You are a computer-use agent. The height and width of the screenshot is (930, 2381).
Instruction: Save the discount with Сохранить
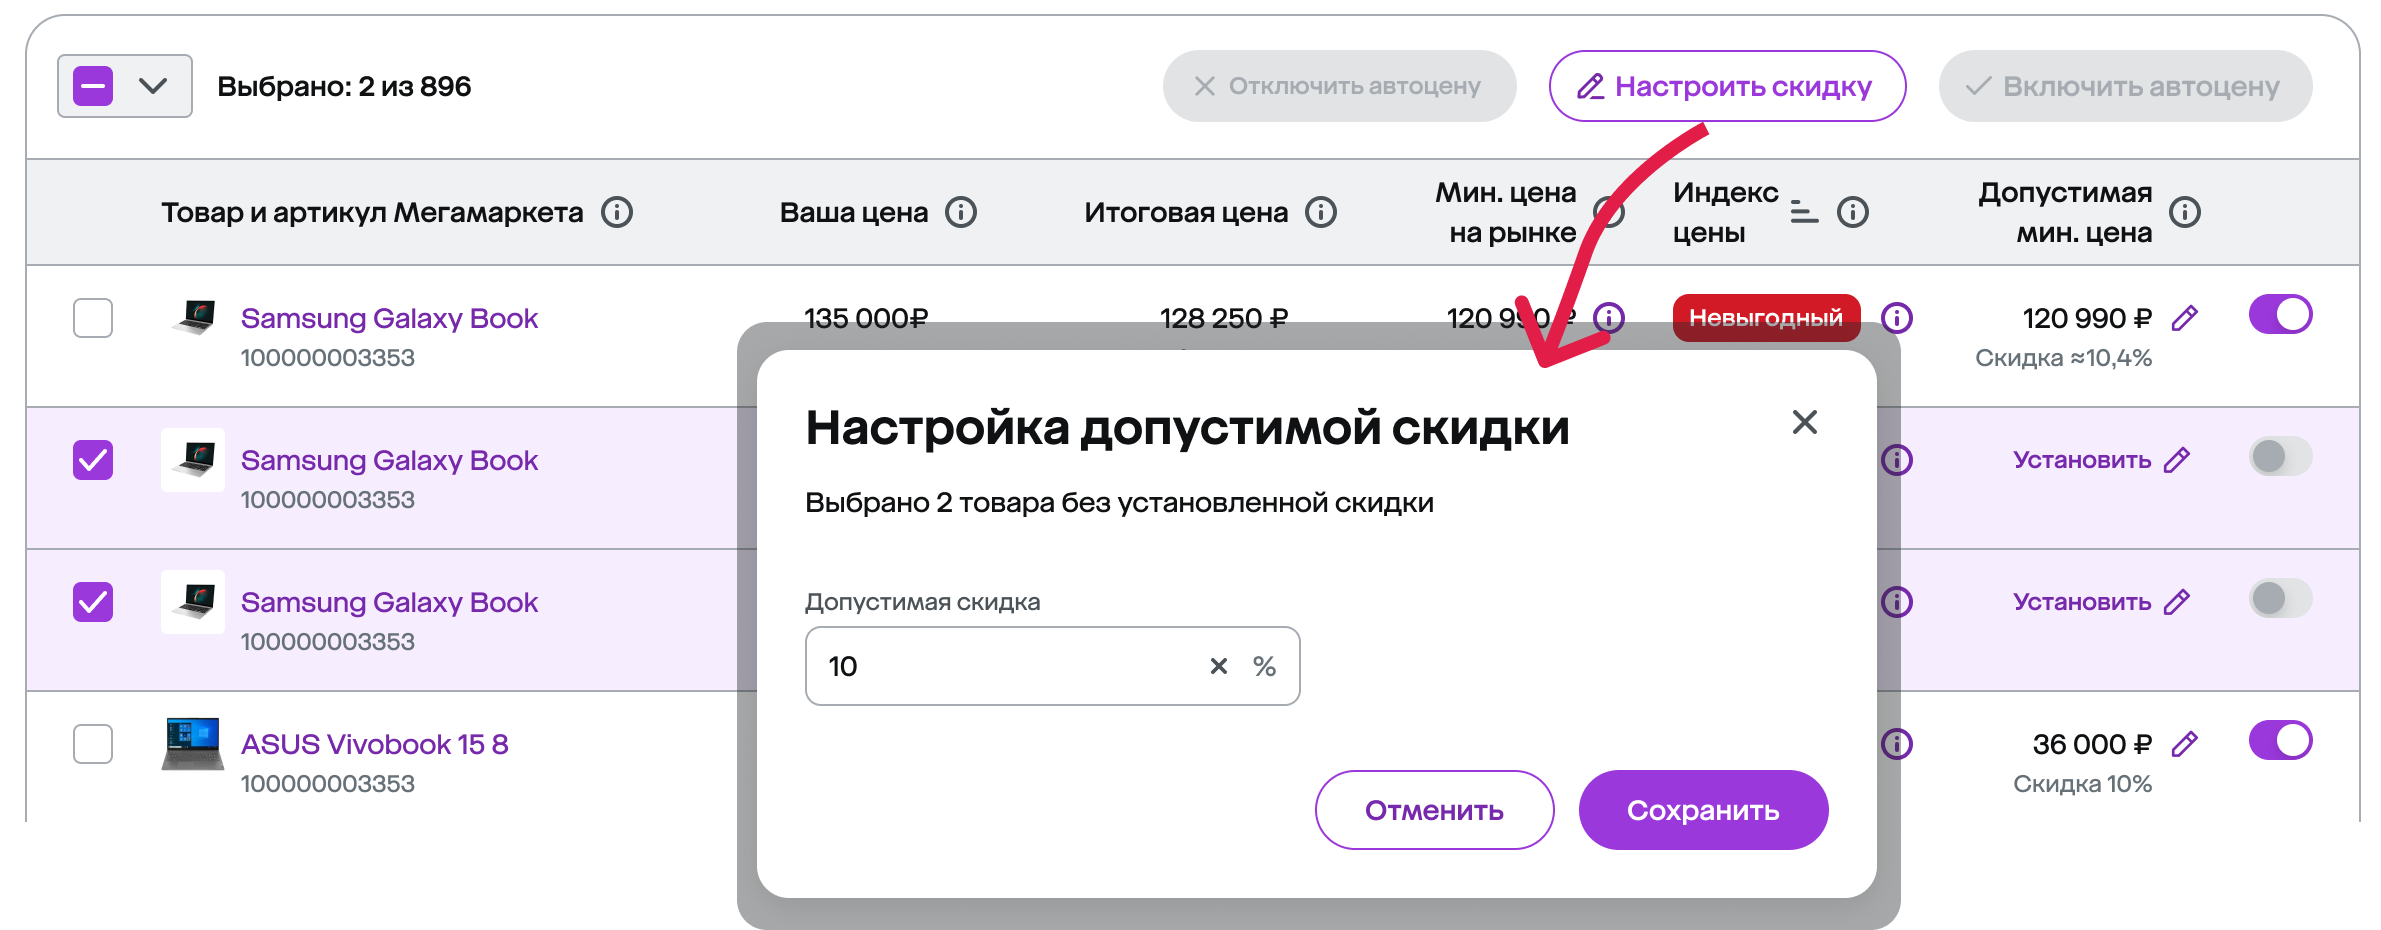point(1703,810)
